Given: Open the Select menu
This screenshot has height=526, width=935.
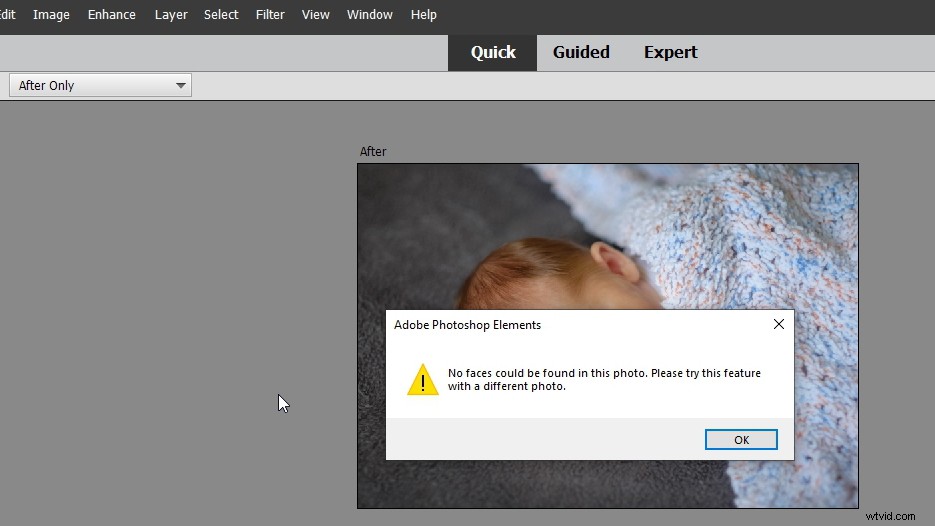Looking at the screenshot, I should click(x=221, y=14).
